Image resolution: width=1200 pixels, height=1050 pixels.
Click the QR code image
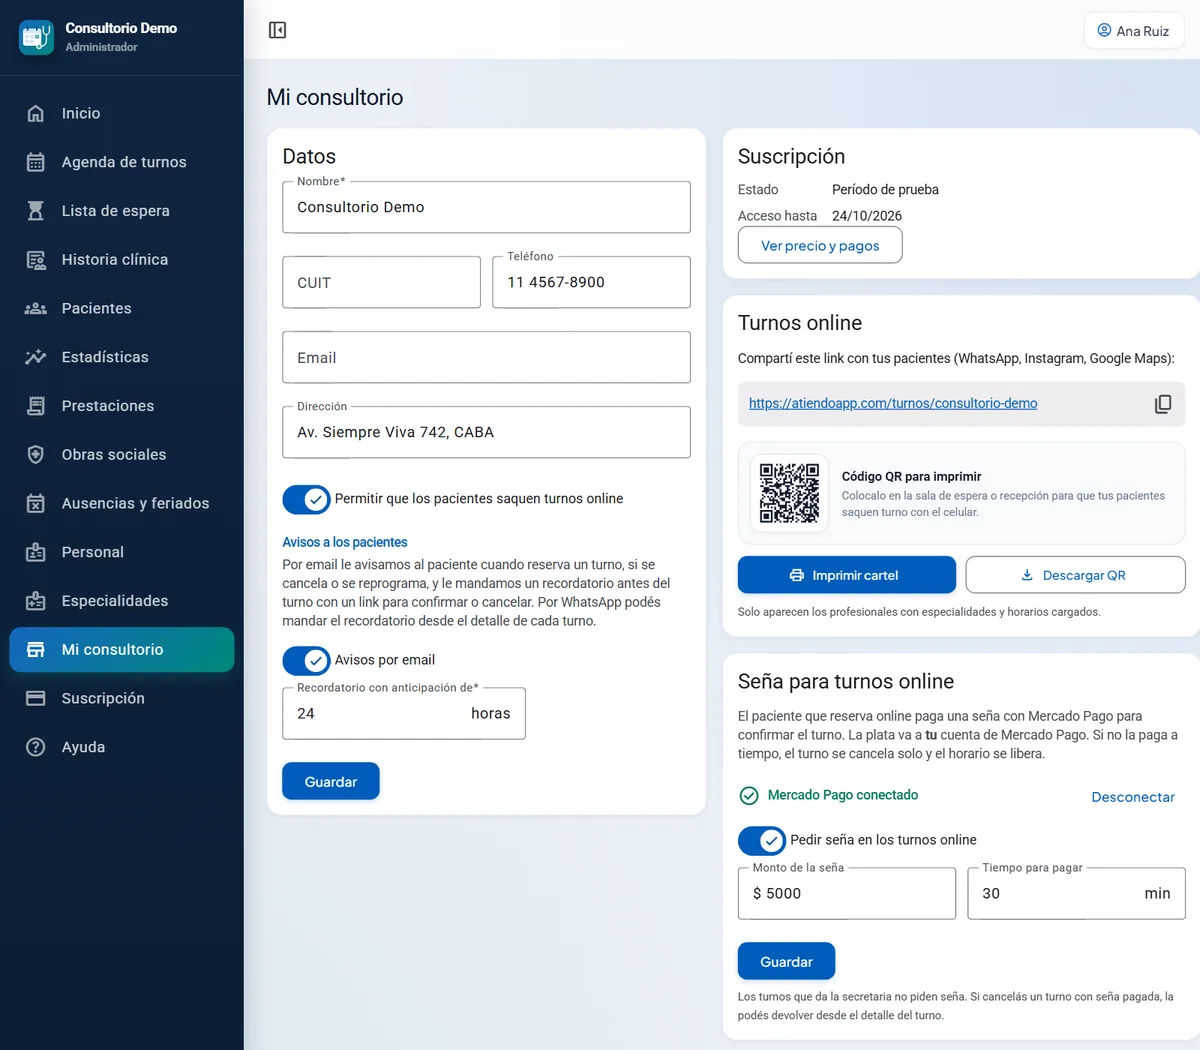(789, 493)
